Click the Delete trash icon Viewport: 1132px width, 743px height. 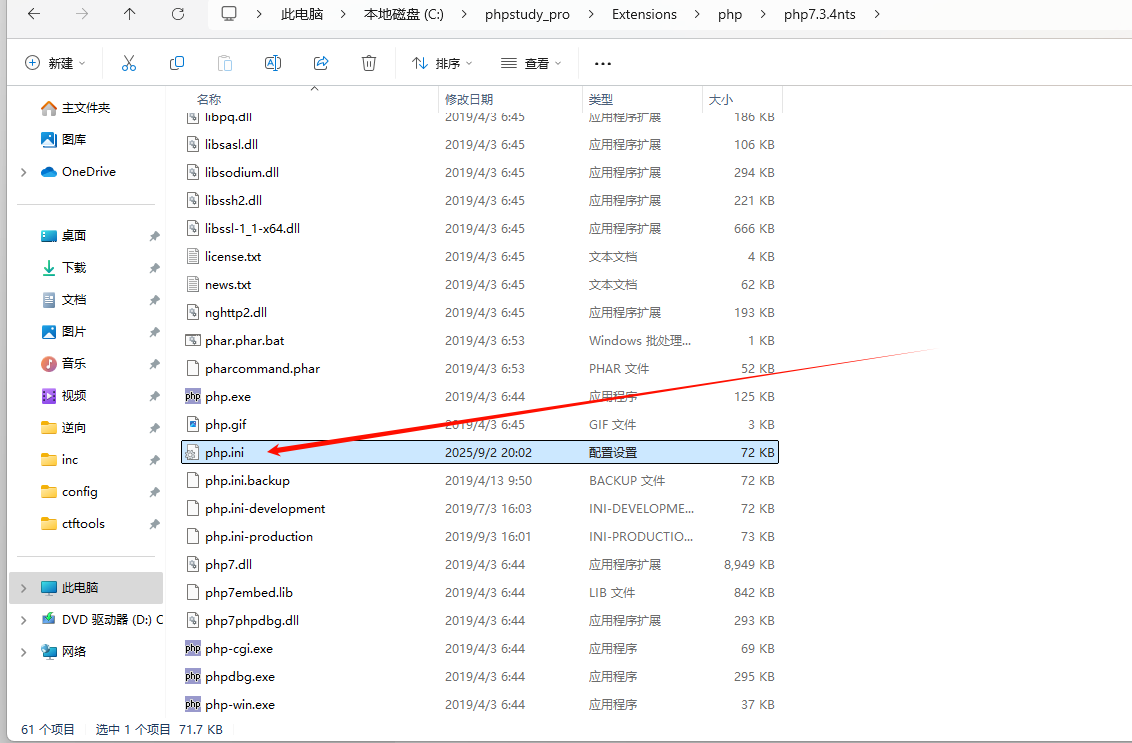click(x=369, y=63)
